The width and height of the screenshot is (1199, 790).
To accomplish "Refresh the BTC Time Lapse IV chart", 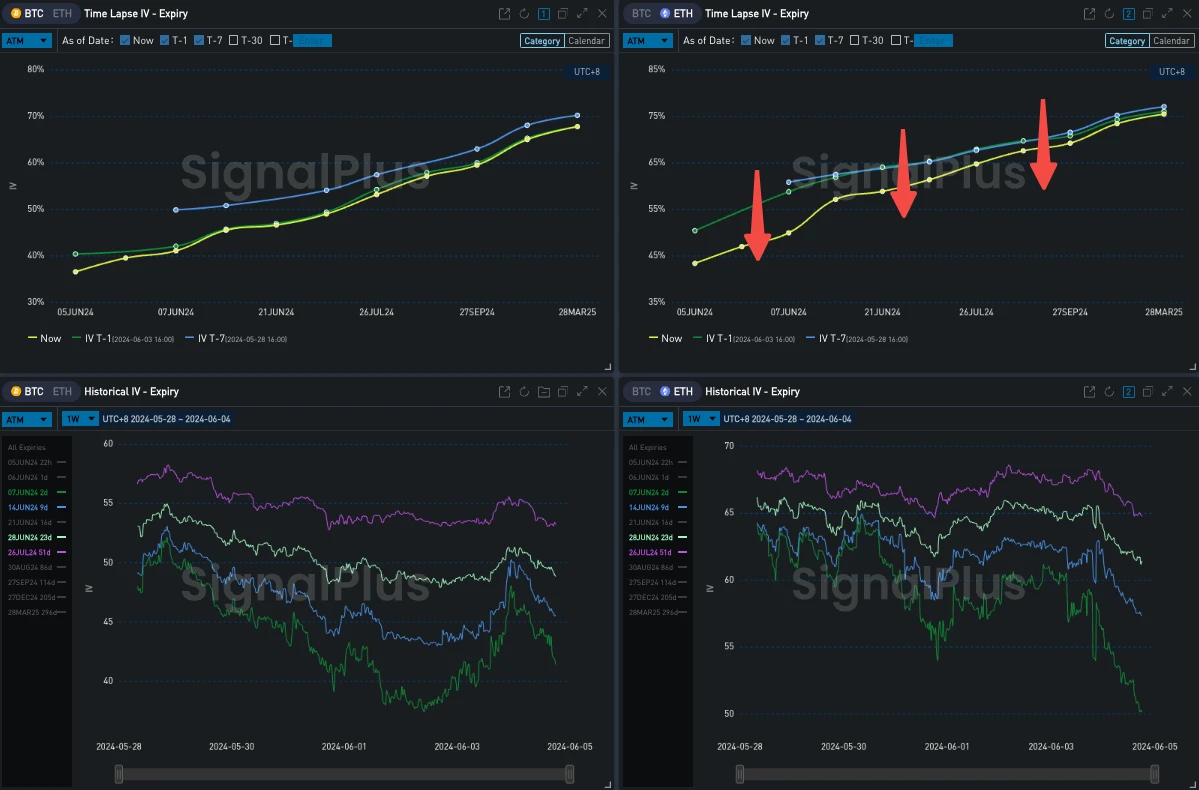I will (x=524, y=13).
